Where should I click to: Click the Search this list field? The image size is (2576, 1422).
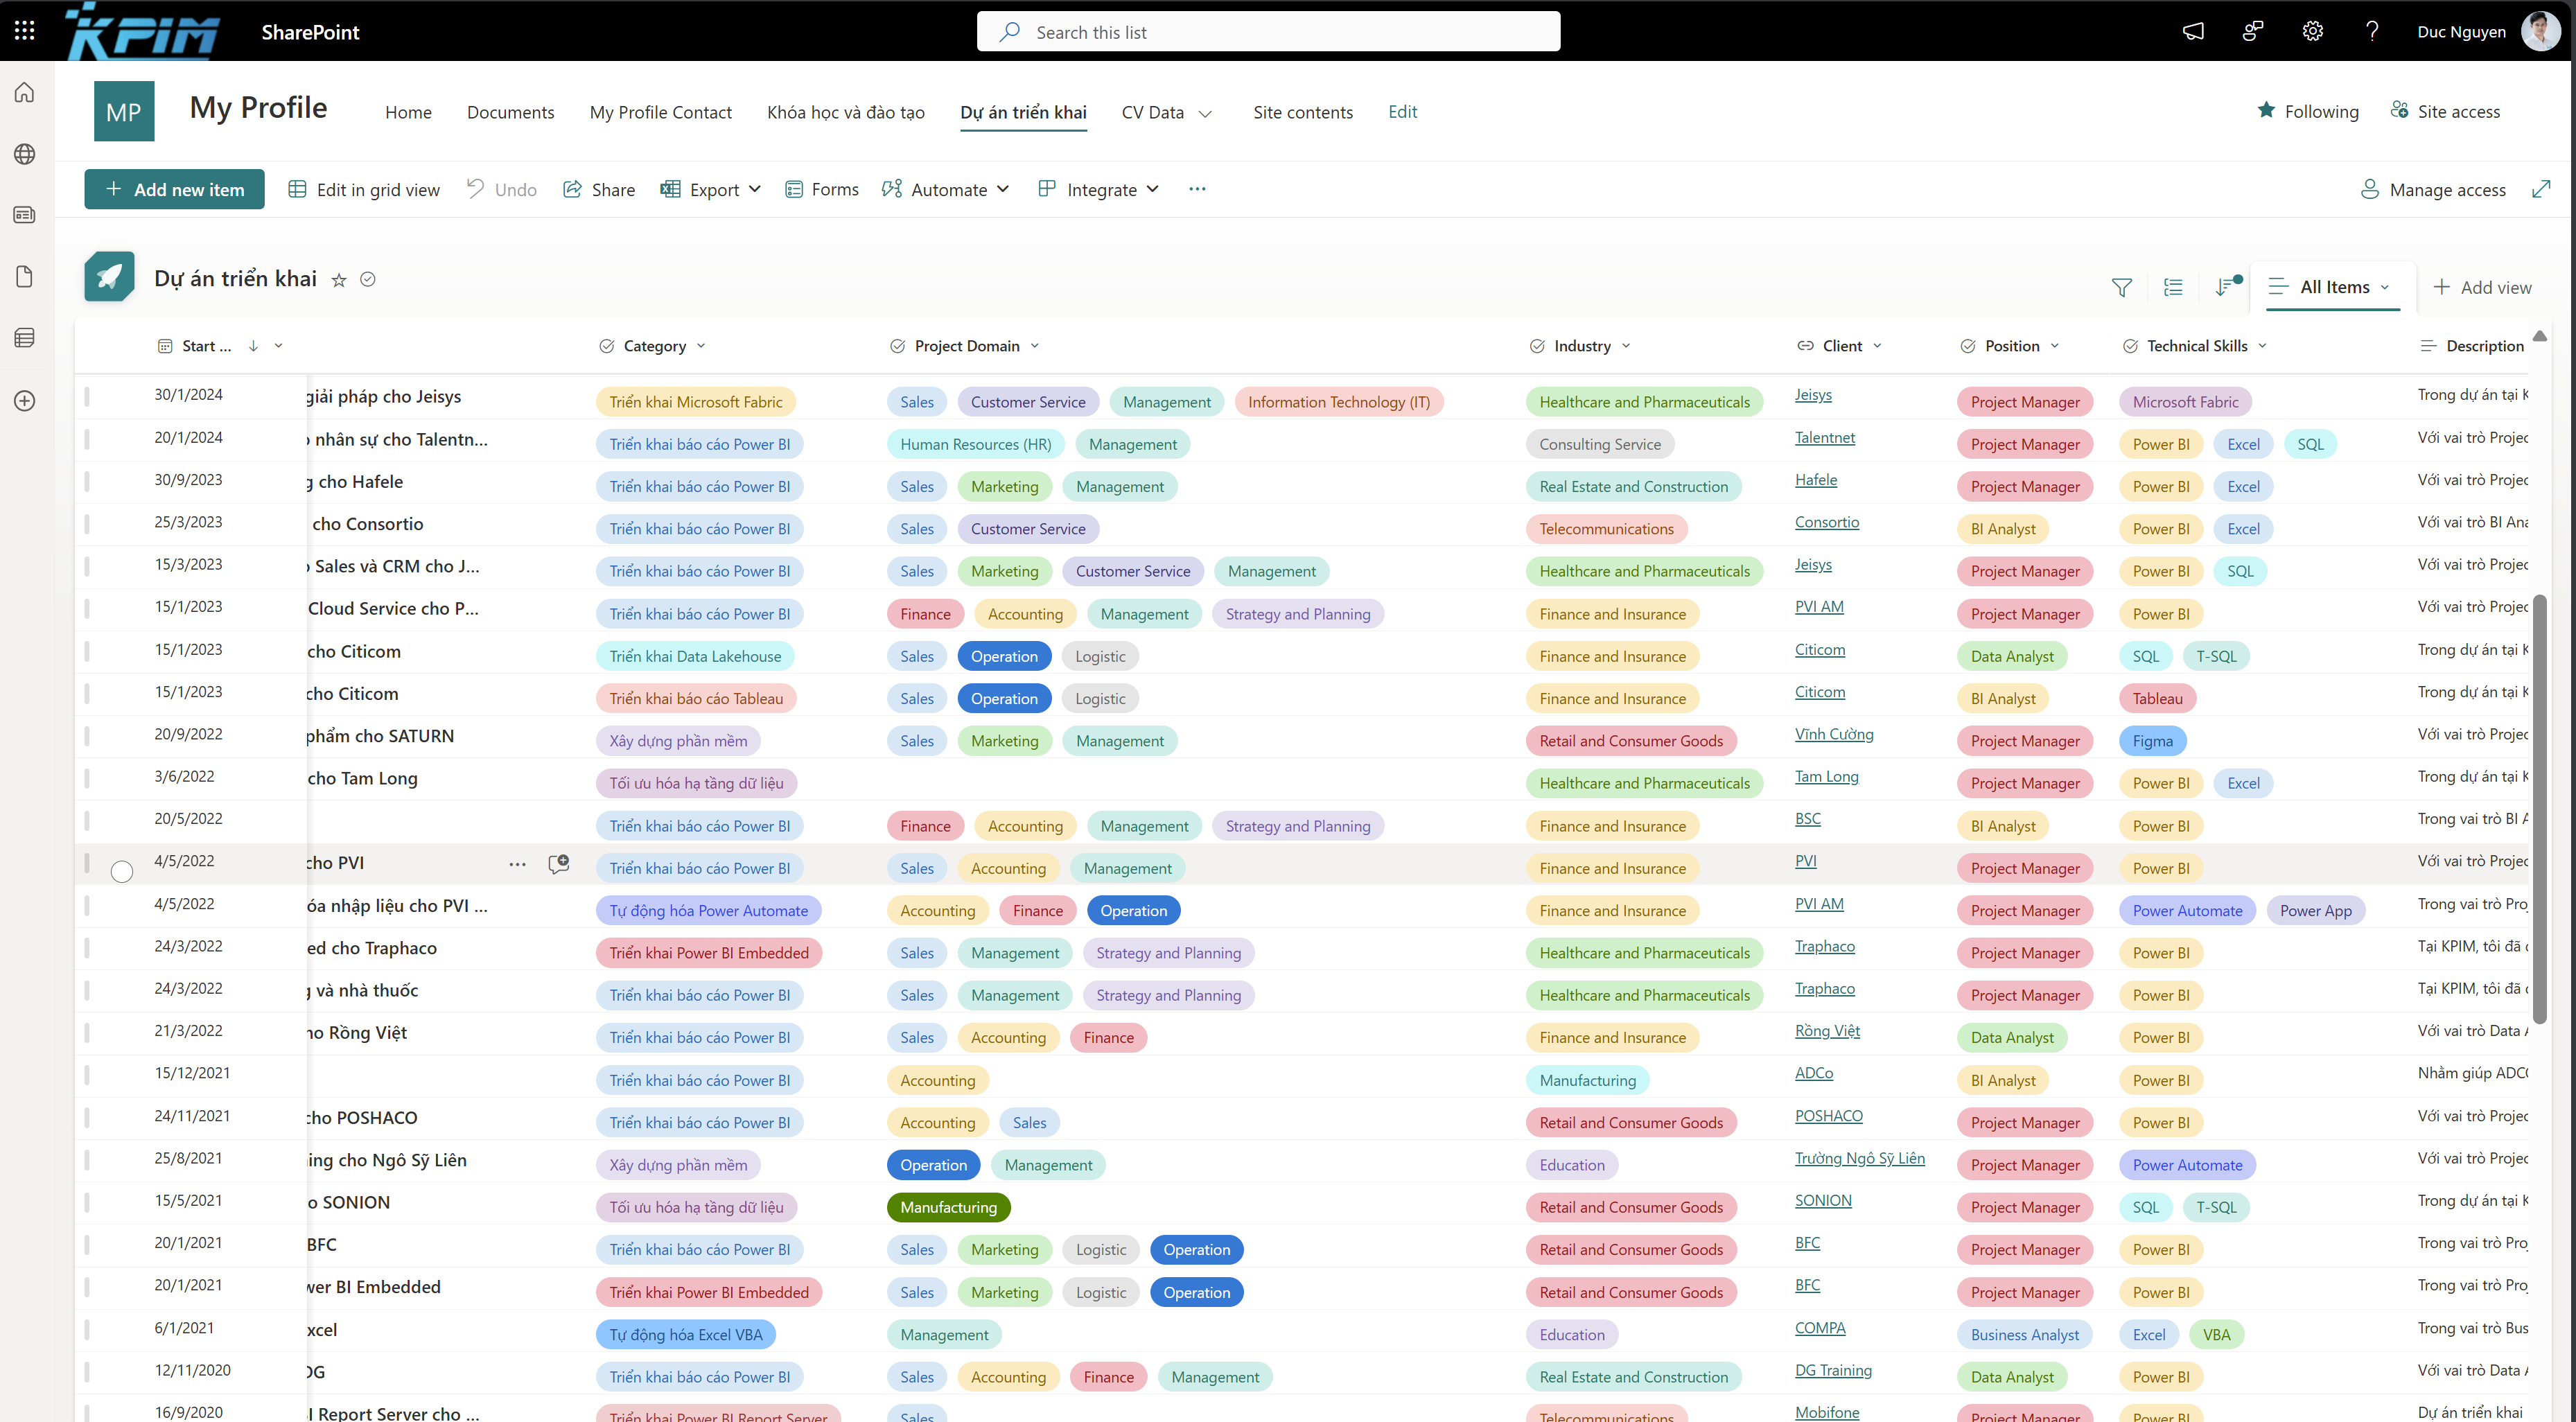[1268, 31]
